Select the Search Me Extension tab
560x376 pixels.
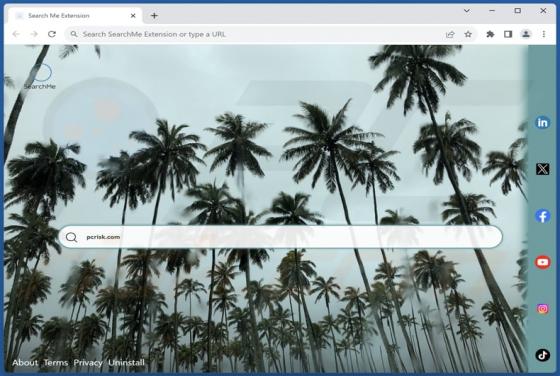[74, 16]
